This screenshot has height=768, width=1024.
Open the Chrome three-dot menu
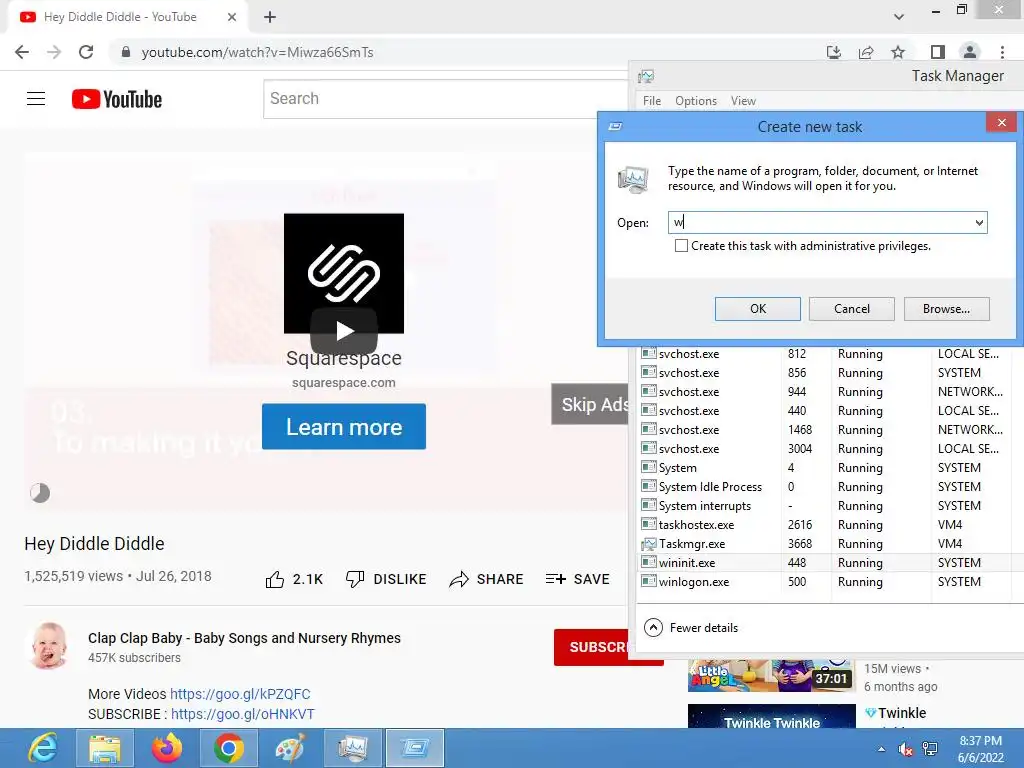[x=1002, y=52]
